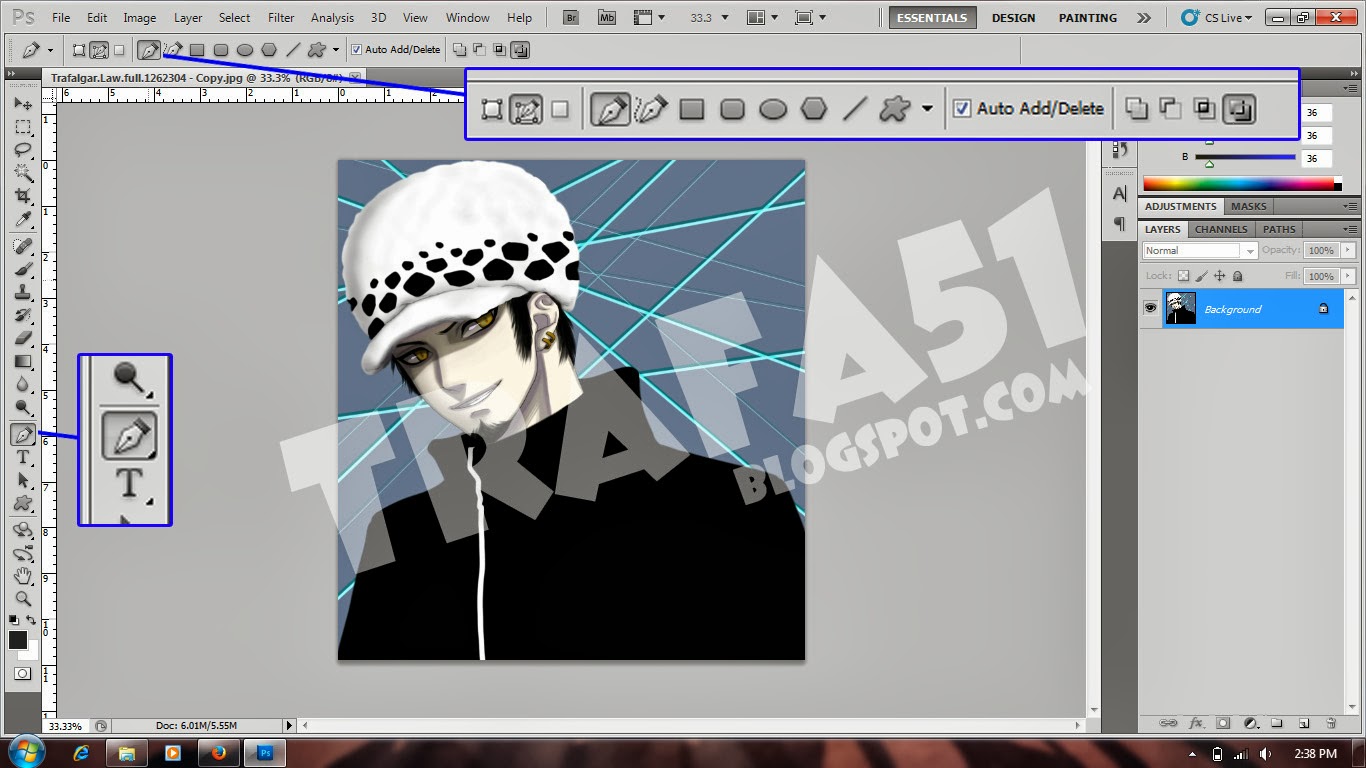Switch to the Masks tab

pyautogui.click(x=1248, y=206)
